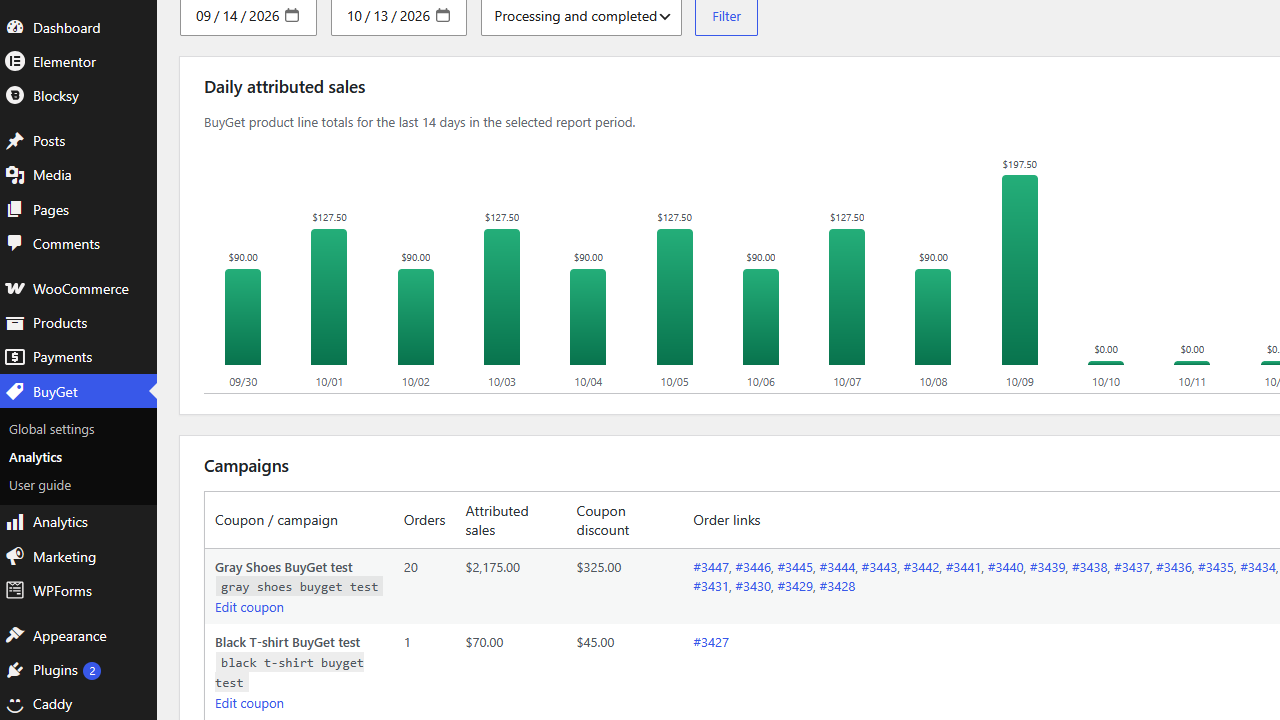Click the Media library icon
This screenshot has width=1280, height=720.
pyautogui.click(x=15, y=175)
